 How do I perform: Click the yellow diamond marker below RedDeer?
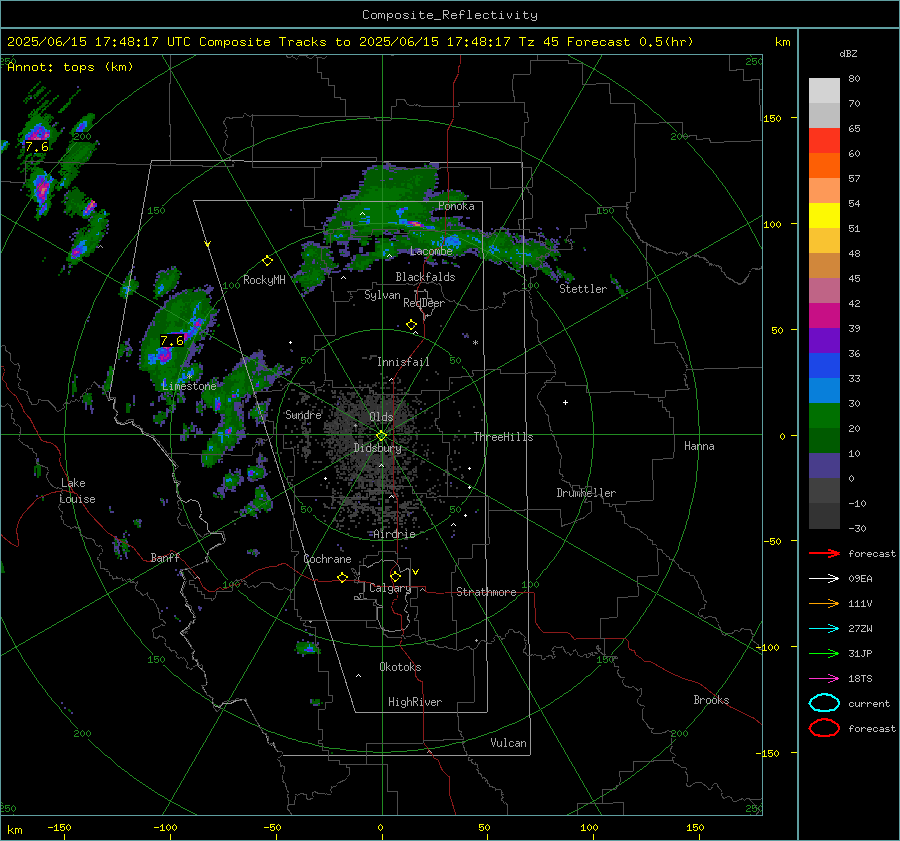[x=411, y=325]
